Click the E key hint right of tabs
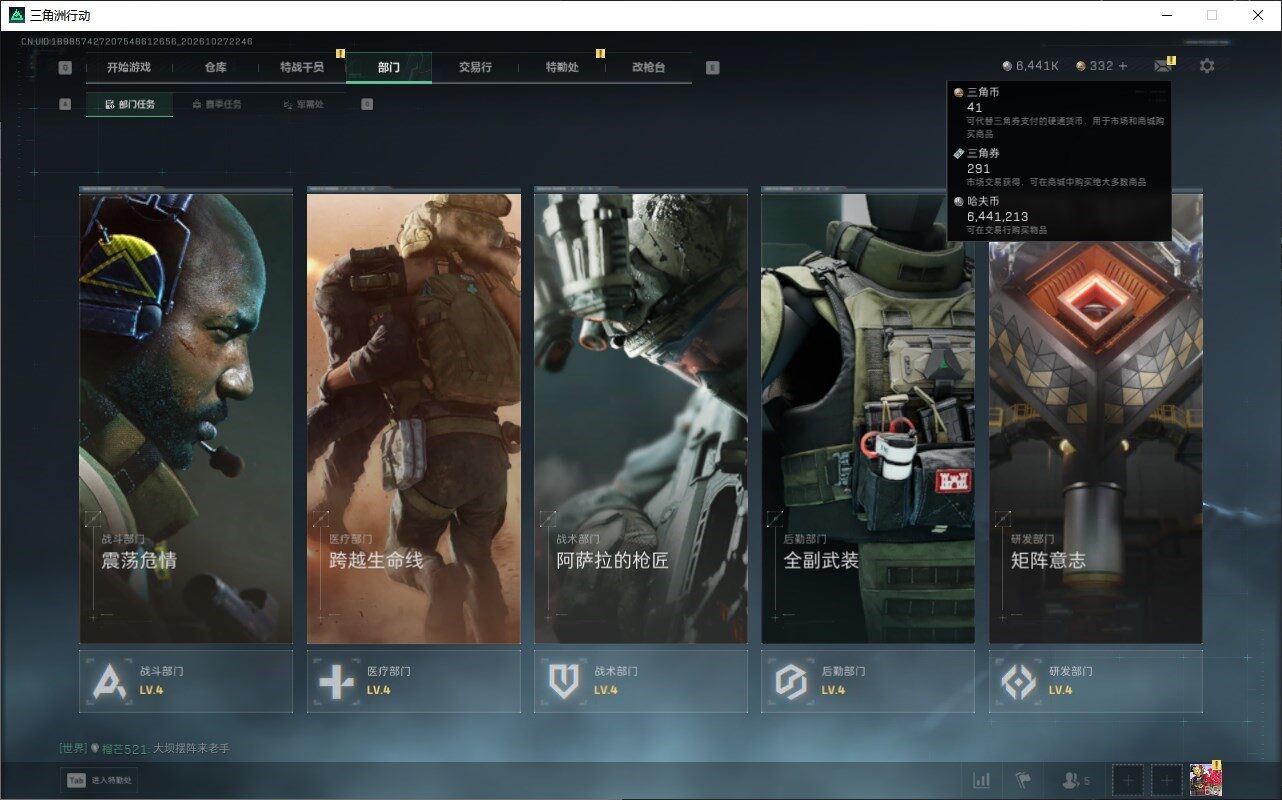Screen dimensions: 1282x800 [x=712, y=68]
